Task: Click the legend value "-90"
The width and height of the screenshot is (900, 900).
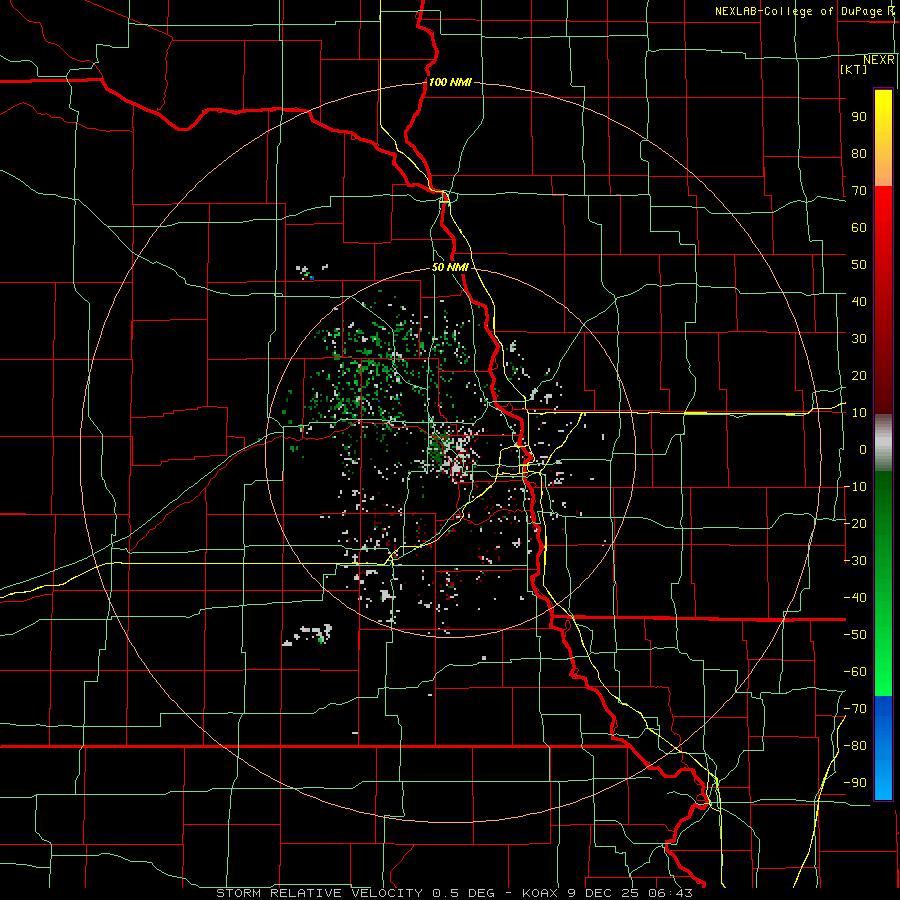Action: pos(855,783)
